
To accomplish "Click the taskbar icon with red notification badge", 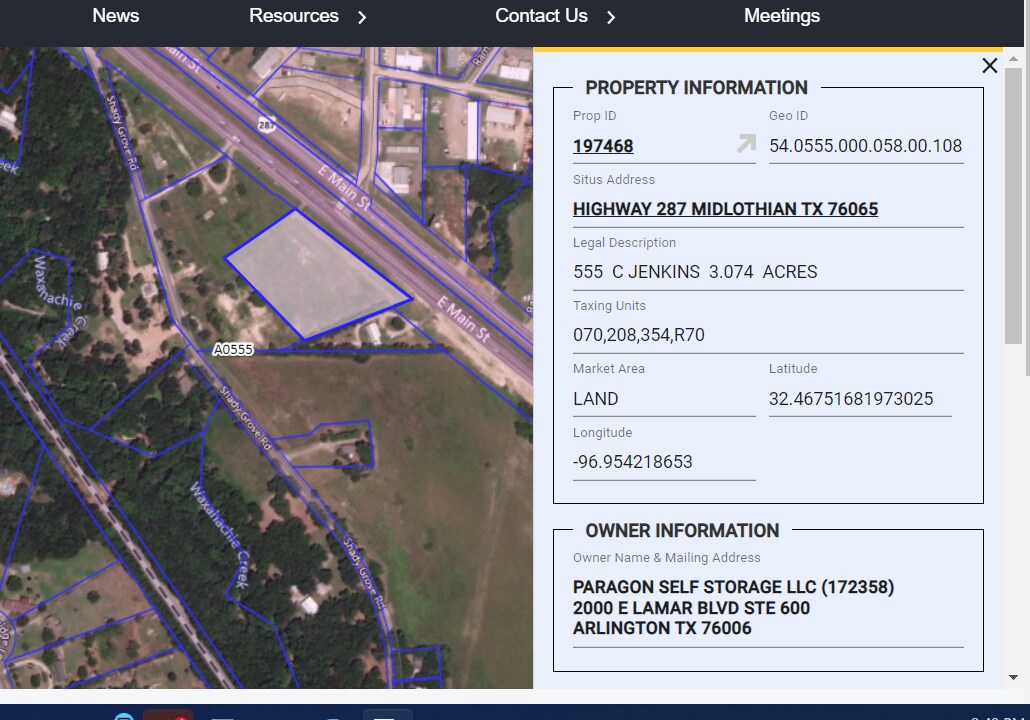I will tap(168, 716).
